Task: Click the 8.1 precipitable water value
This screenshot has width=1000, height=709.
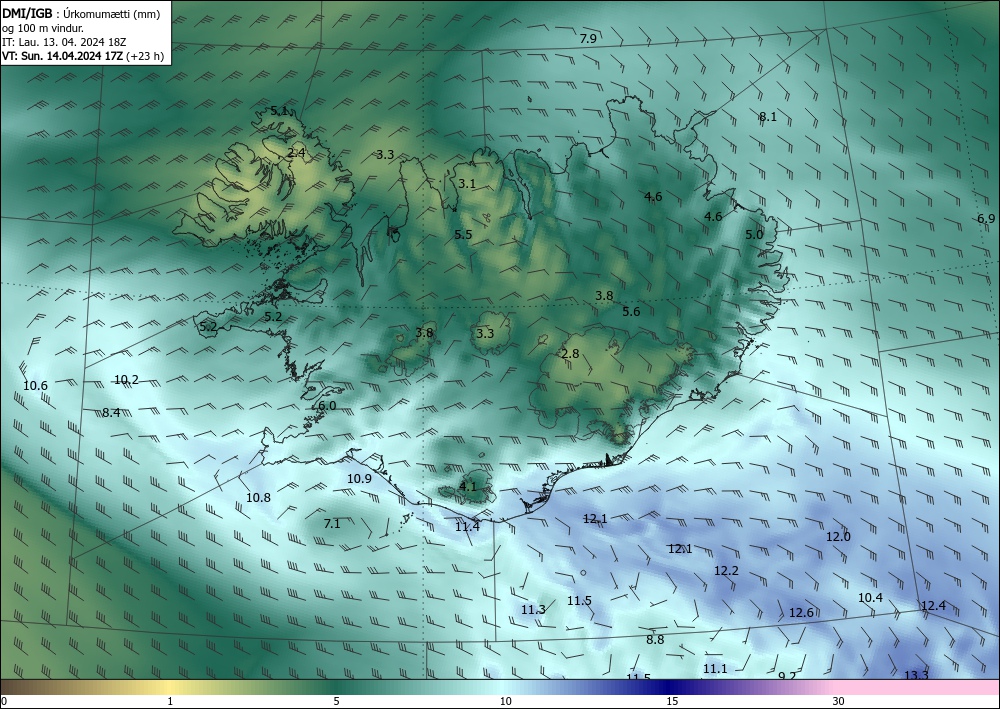Action: [x=768, y=117]
